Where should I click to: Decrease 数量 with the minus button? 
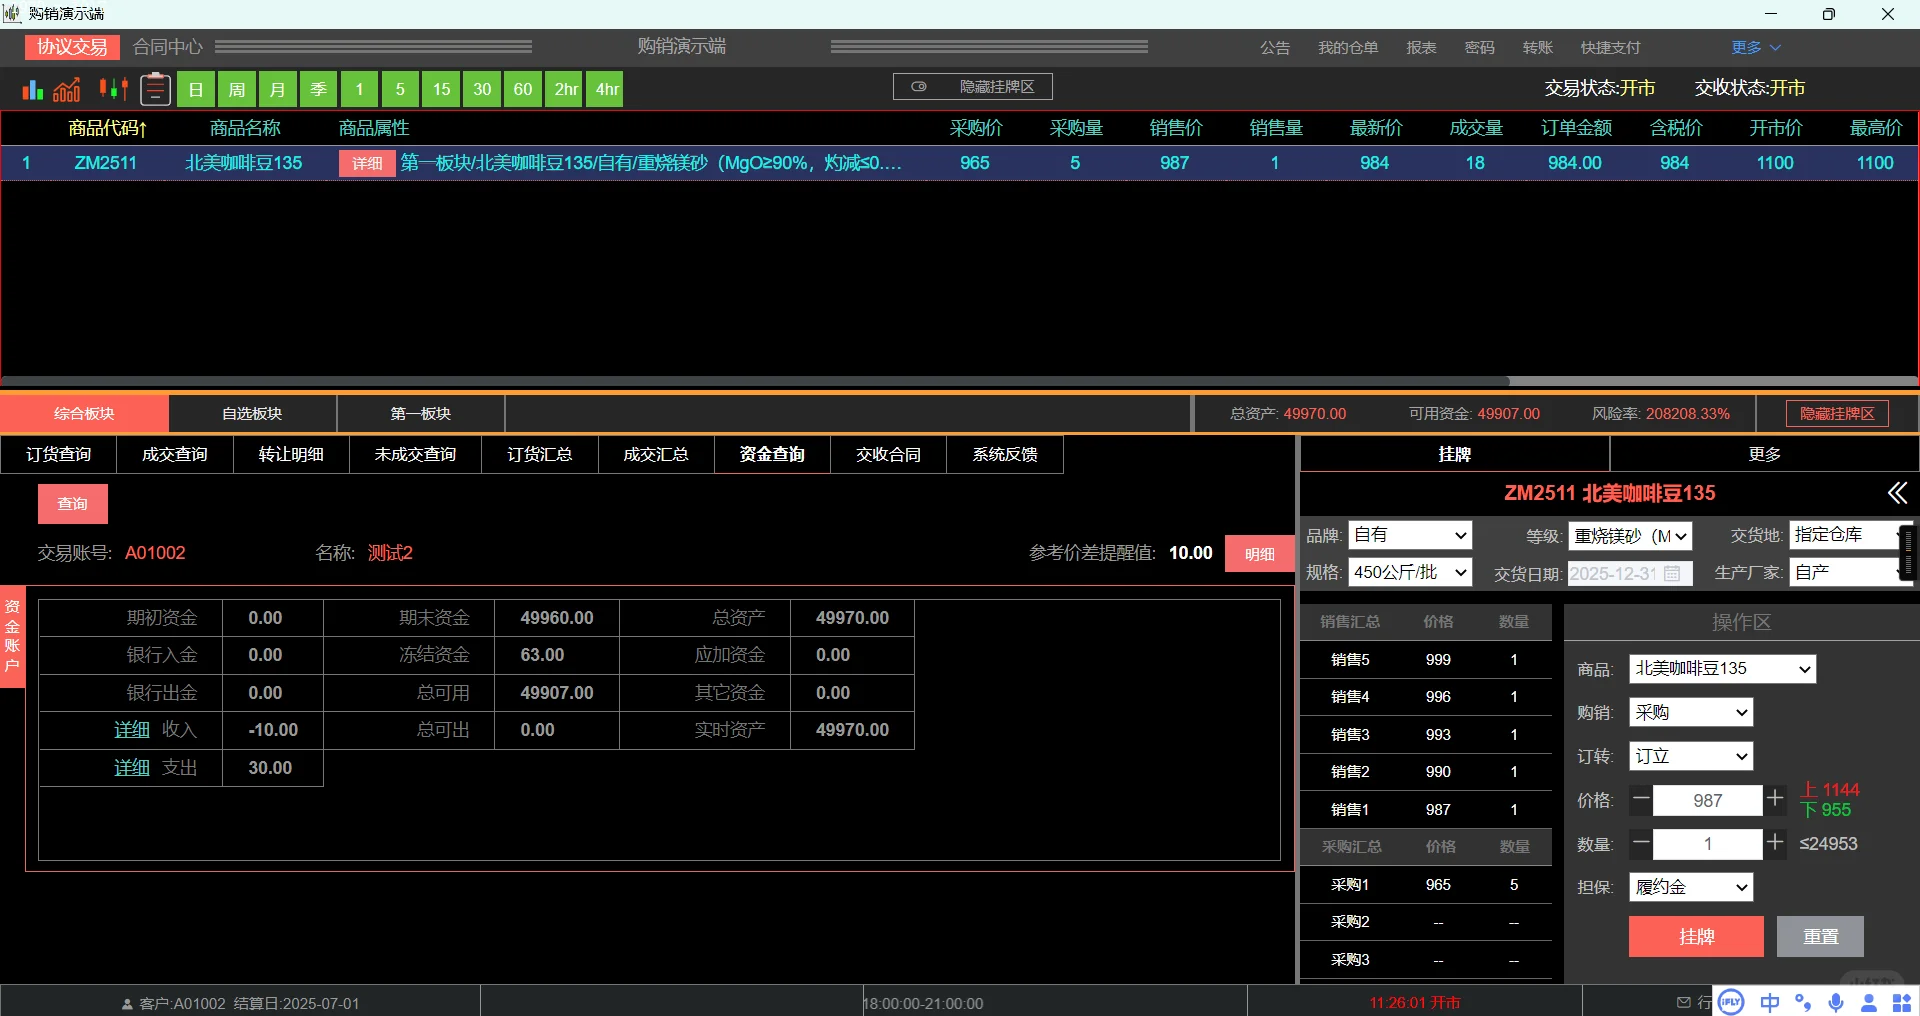pos(1641,843)
